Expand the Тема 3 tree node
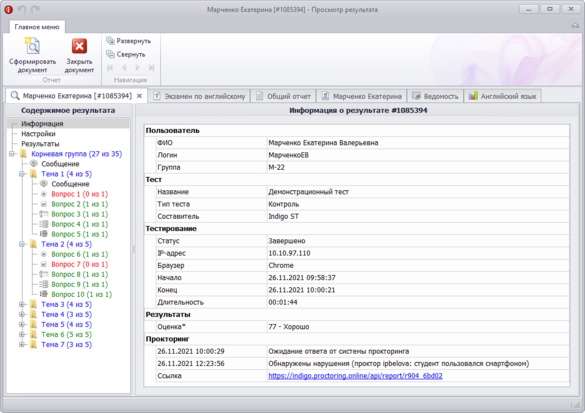The width and height of the screenshot is (585, 413). [x=22, y=304]
